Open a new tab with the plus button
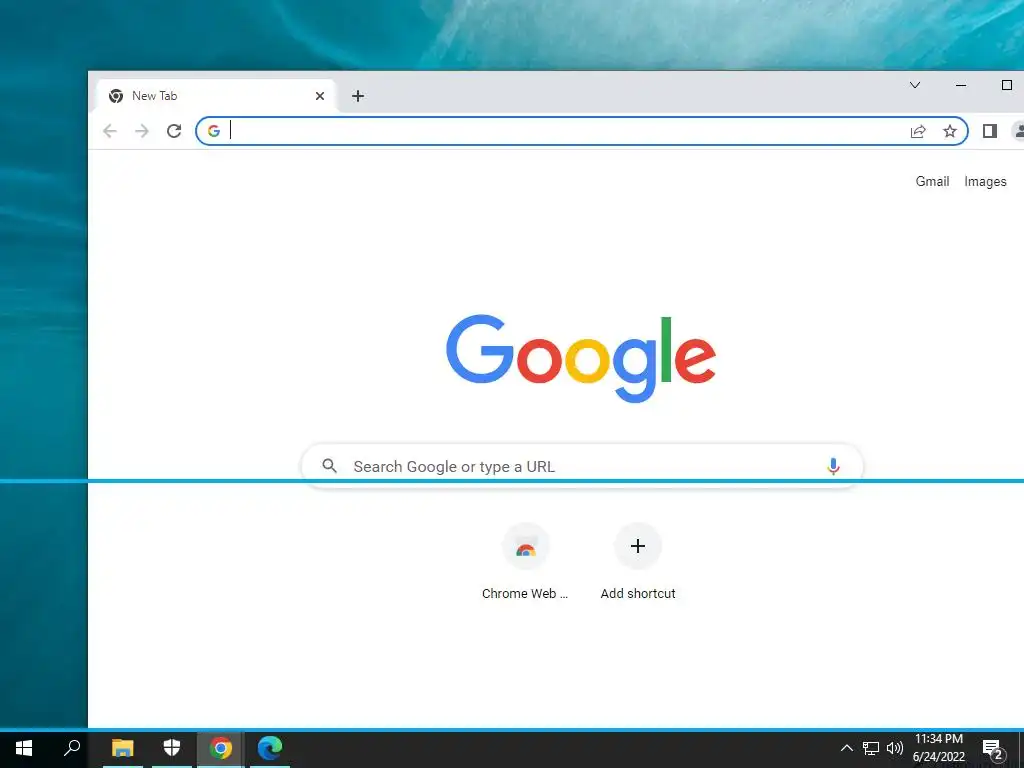This screenshot has width=1024, height=768. pos(358,96)
